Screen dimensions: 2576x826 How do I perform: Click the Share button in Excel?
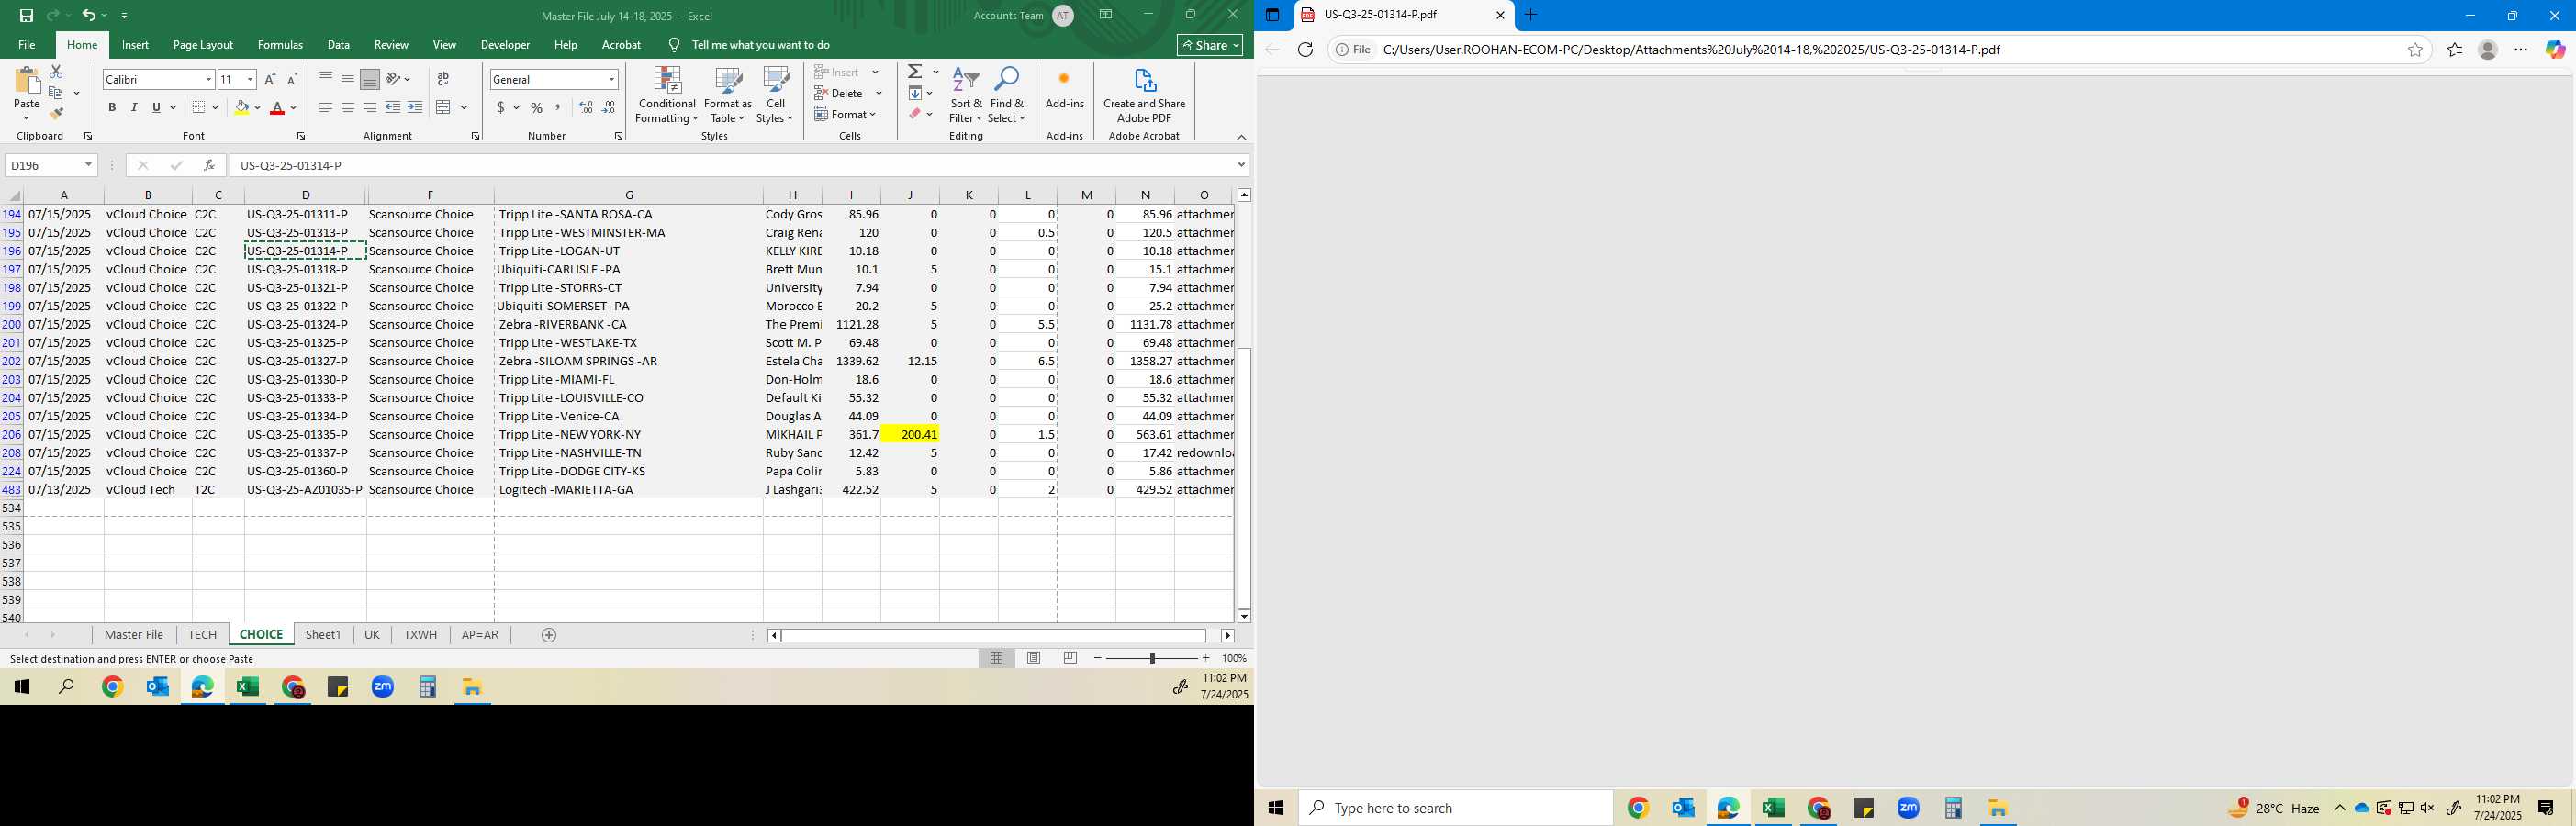point(1210,45)
